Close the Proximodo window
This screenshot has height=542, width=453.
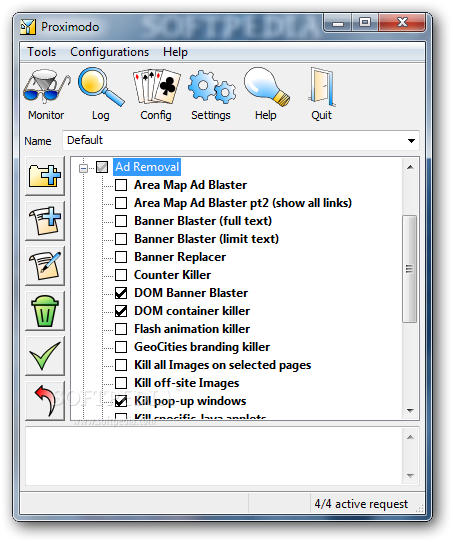click(x=402, y=23)
